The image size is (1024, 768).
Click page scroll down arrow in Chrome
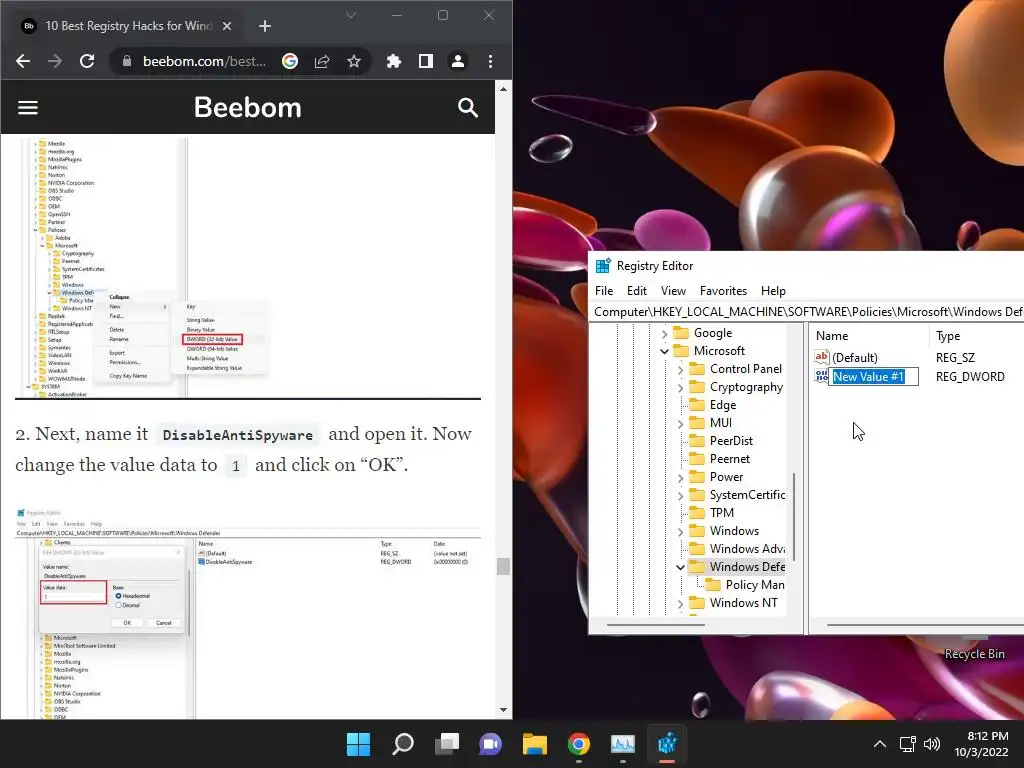[x=503, y=710]
